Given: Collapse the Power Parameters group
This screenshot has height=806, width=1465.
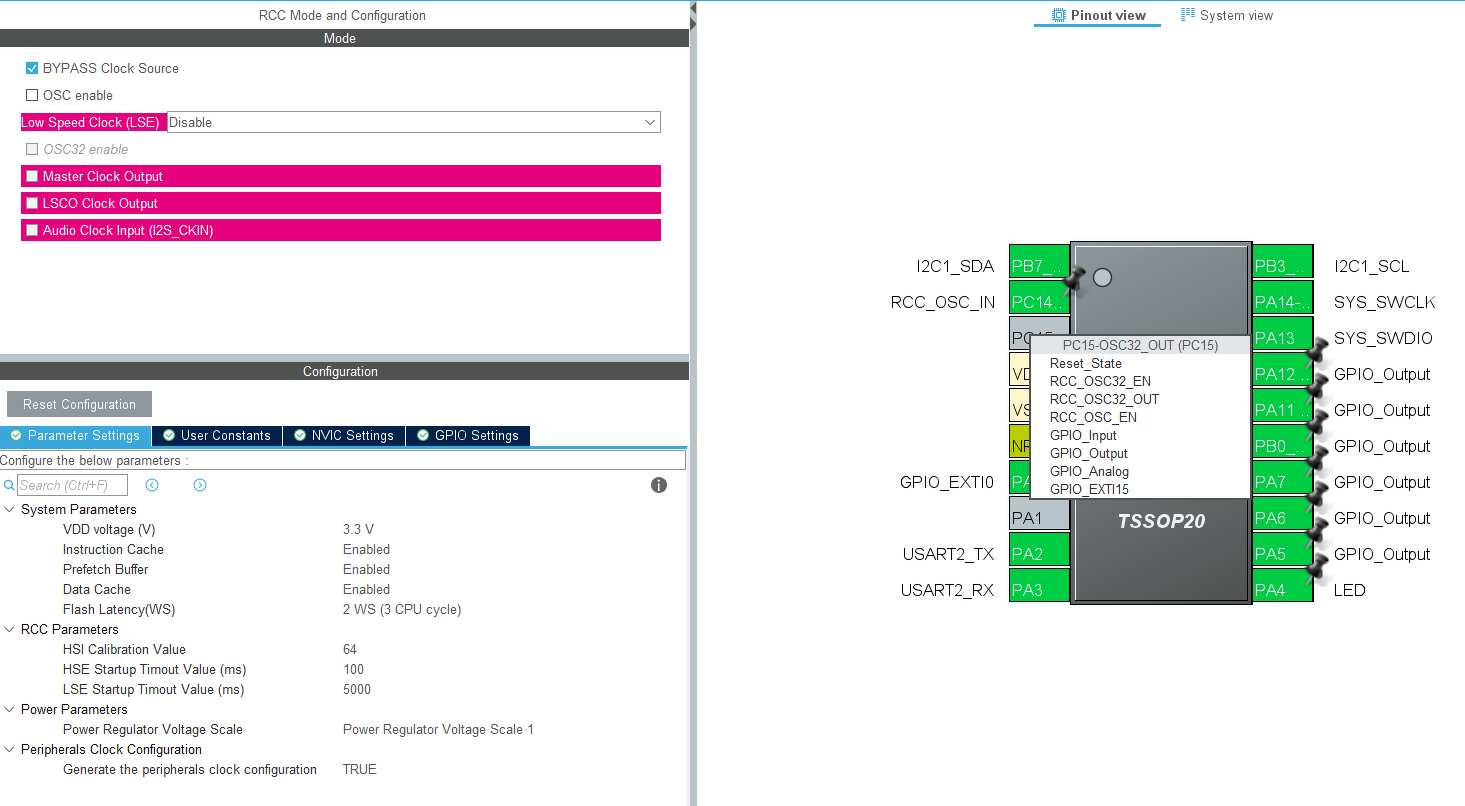Looking at the screenshot, I should point(10,709).
